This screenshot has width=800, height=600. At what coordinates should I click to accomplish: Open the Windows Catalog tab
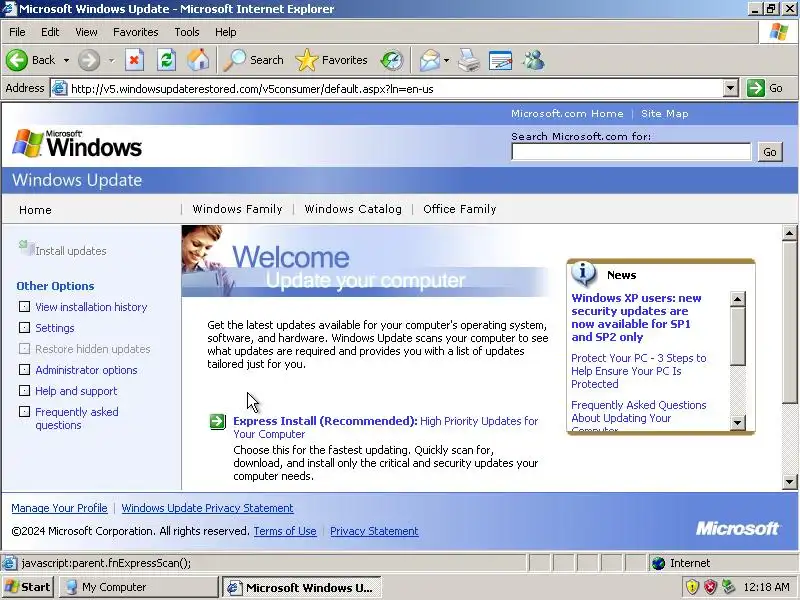[x=353, y=209]
